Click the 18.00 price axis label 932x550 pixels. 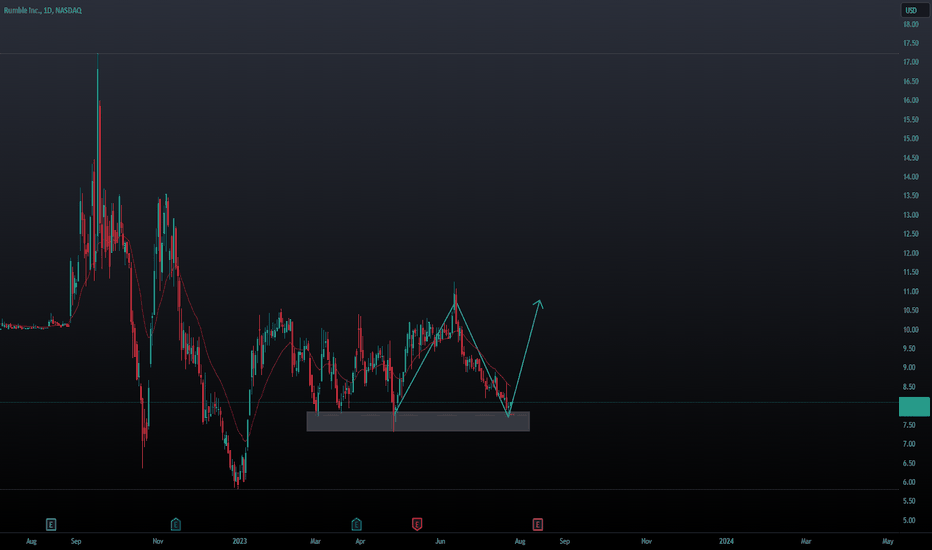(x=911, y=24)
